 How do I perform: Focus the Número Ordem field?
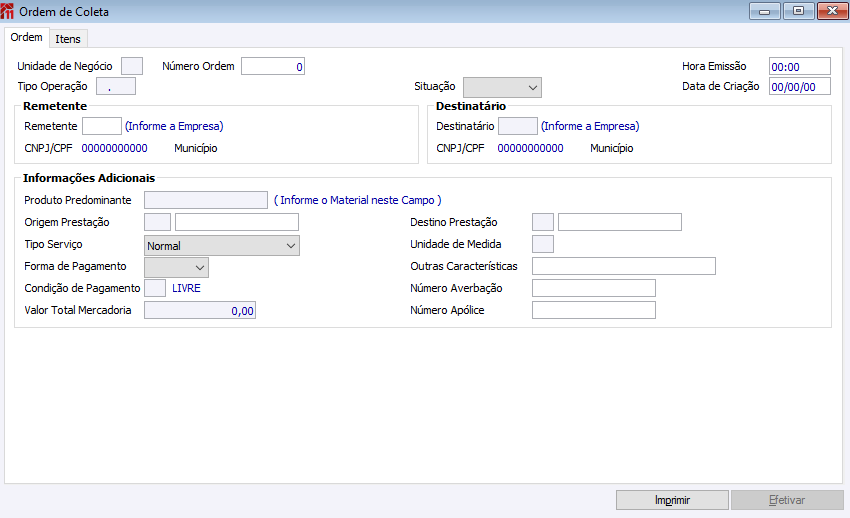pyautogui.click(x=273, y=66)
